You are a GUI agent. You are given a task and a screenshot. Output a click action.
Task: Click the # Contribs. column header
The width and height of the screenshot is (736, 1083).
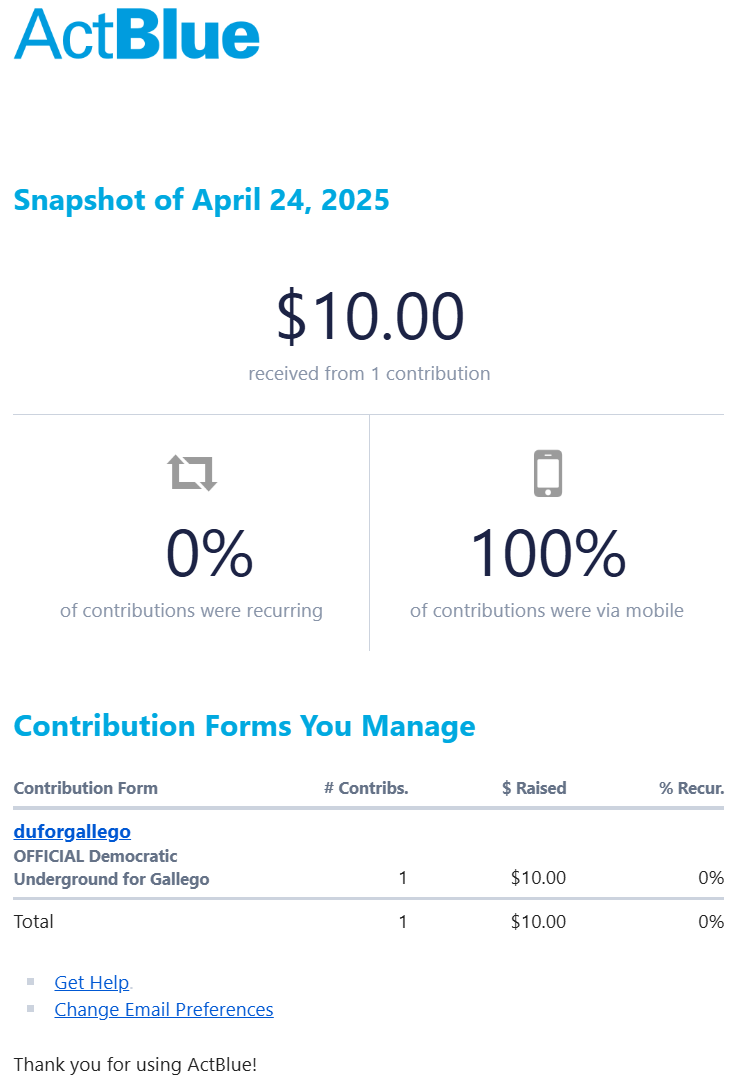coord(366,788)
